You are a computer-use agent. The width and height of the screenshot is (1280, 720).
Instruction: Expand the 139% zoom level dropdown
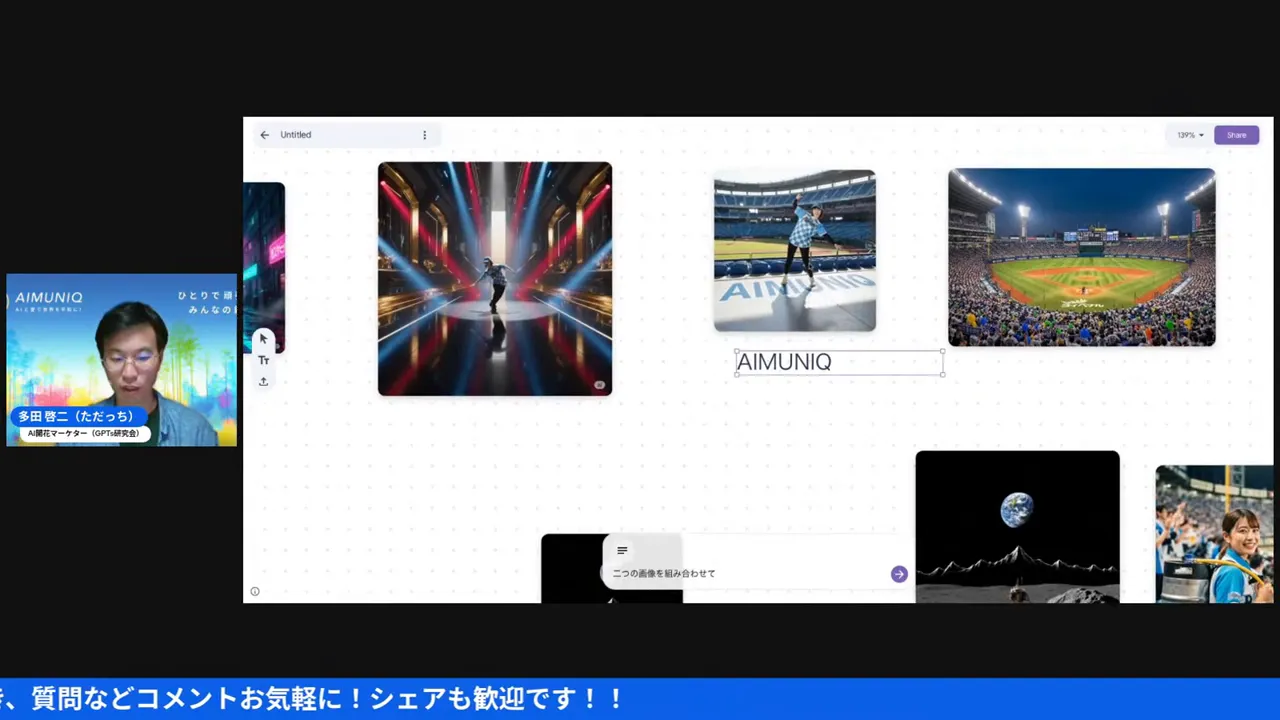tap(1189, 135)
